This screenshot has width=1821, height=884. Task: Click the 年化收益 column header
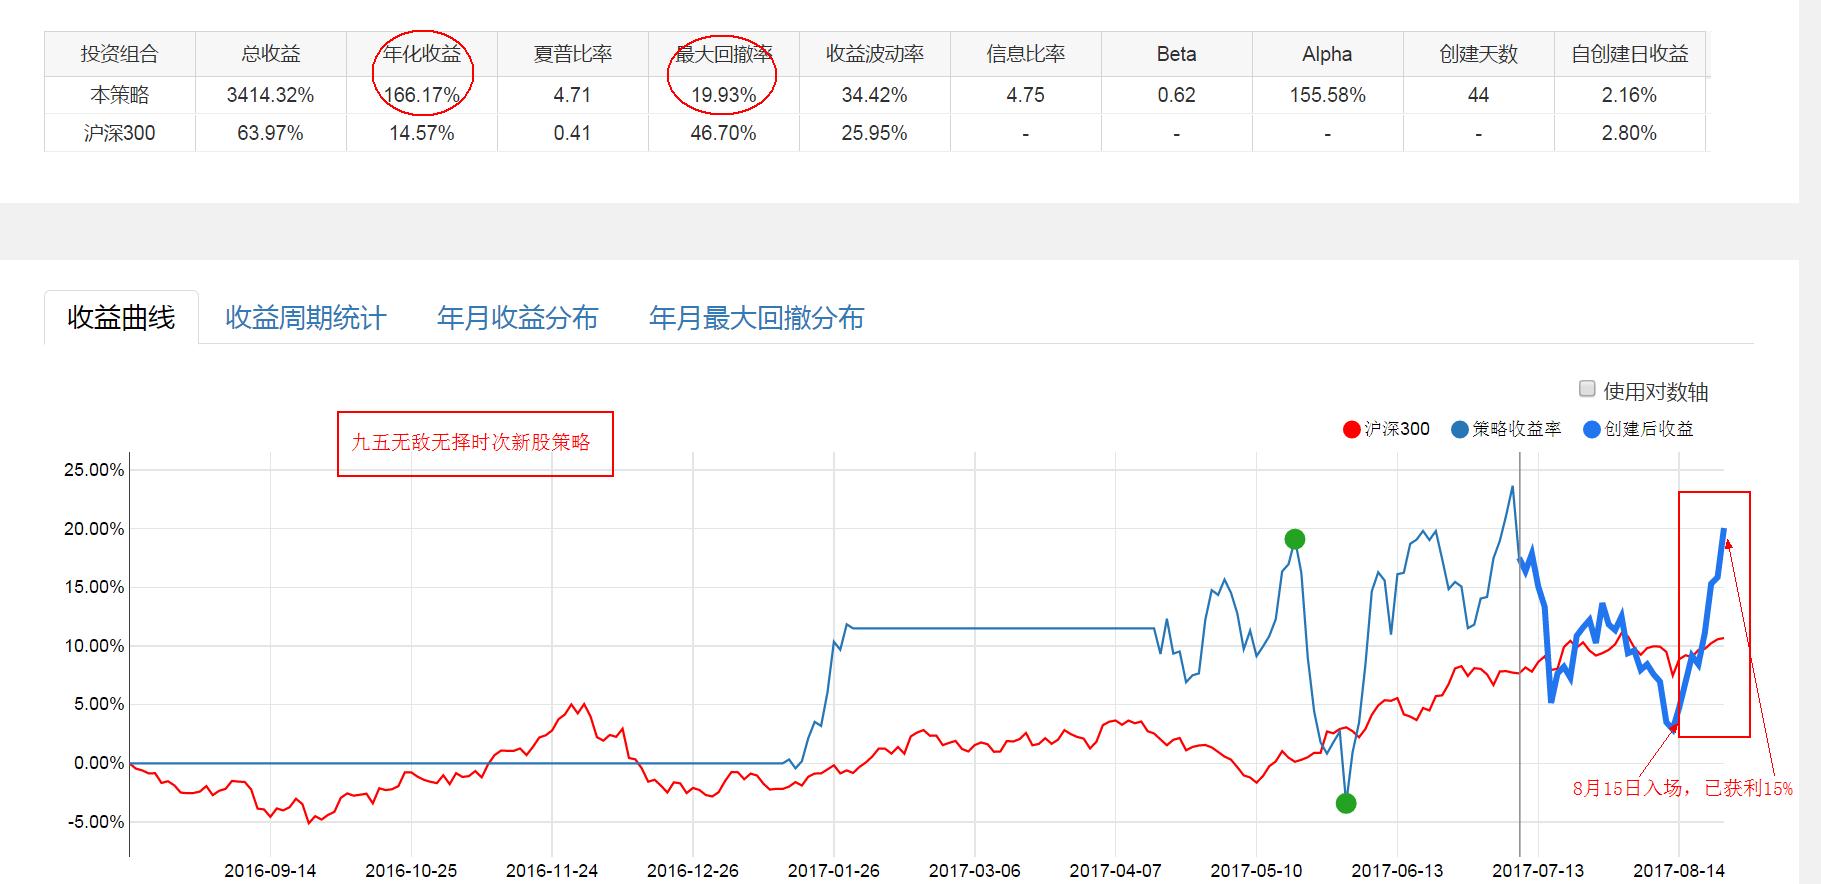422,54
